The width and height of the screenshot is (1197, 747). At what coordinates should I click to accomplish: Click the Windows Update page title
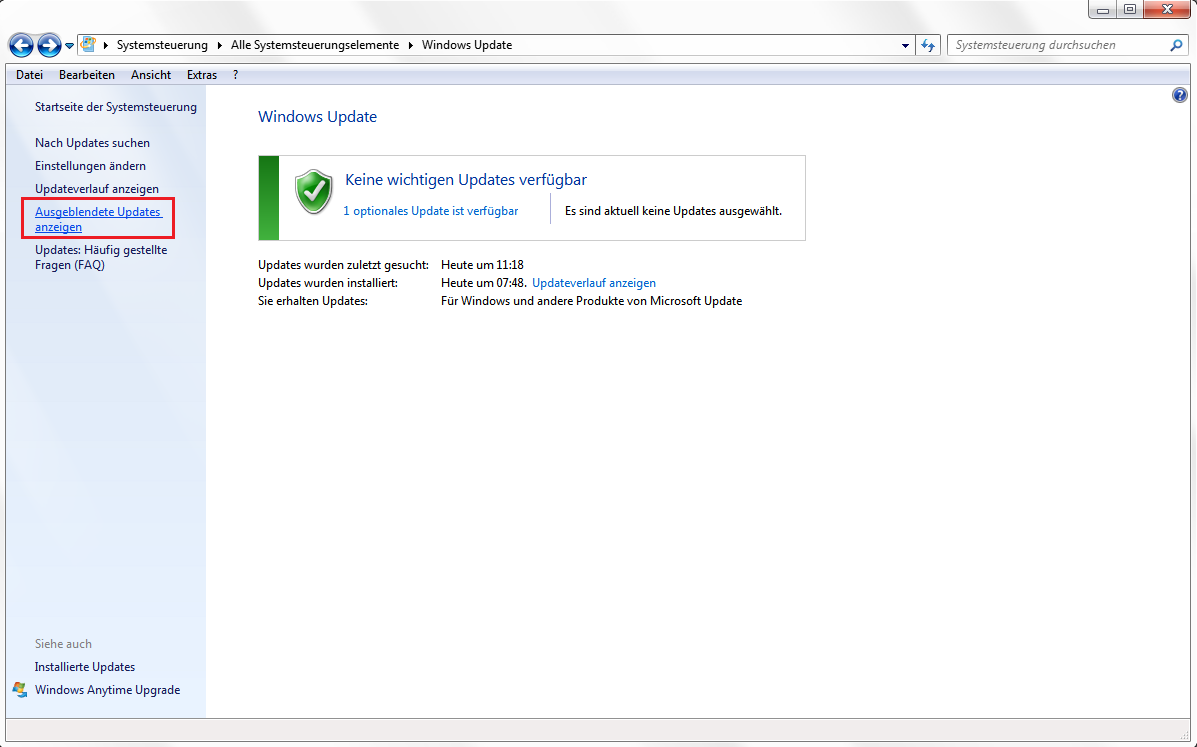click(x=318, y=117)
